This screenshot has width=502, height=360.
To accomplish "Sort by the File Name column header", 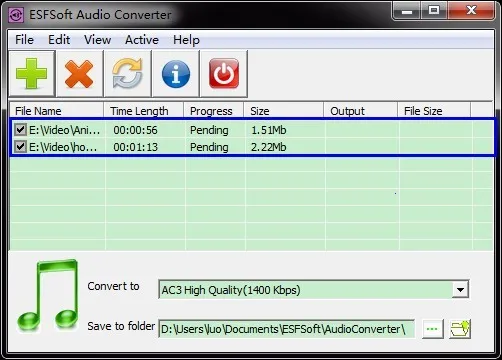I will click(56, 111).
